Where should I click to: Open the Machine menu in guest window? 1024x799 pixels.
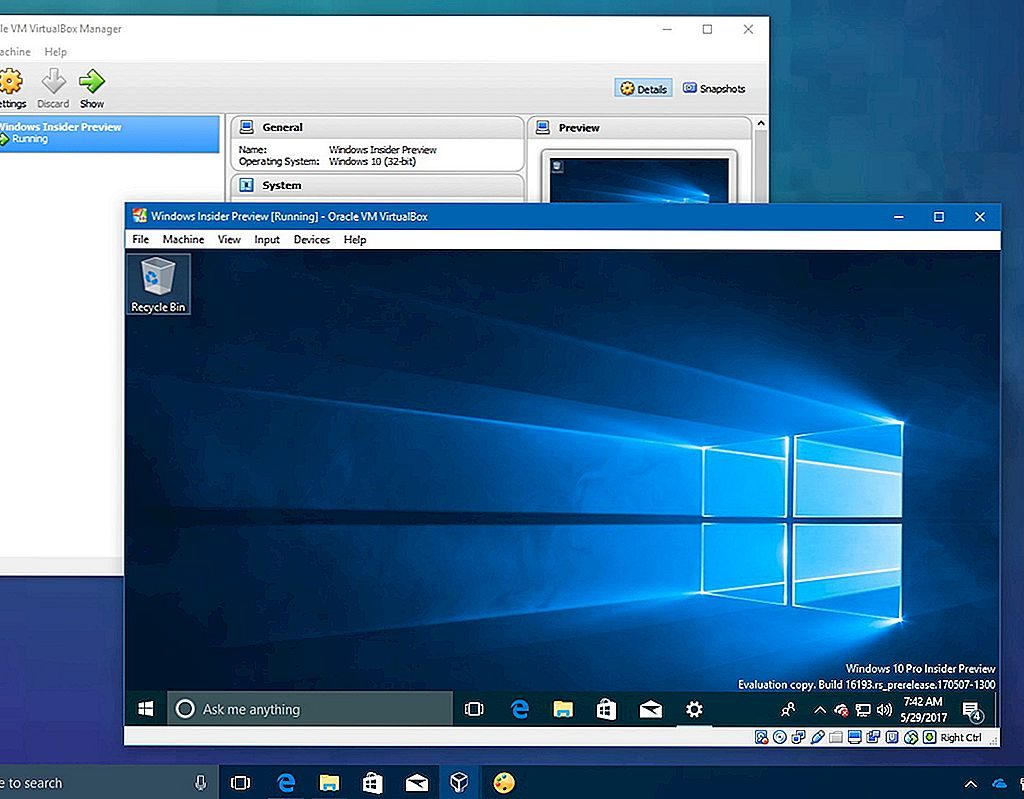pyautogui.click(x=183, y=239)
